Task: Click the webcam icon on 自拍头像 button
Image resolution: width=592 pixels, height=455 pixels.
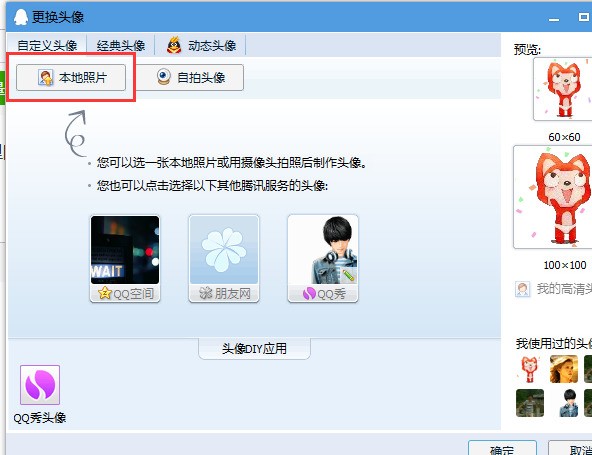Action: click(164, 77)
